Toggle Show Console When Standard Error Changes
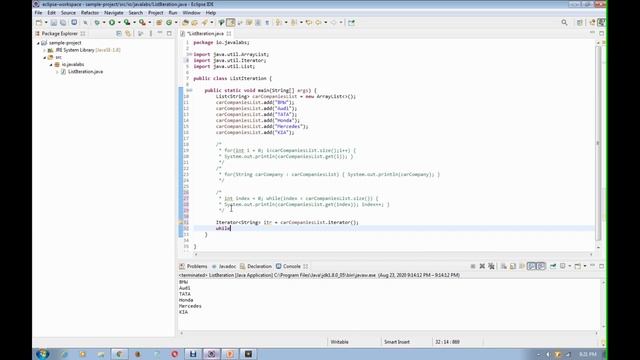The image size is (640, 360). (541, 266)
